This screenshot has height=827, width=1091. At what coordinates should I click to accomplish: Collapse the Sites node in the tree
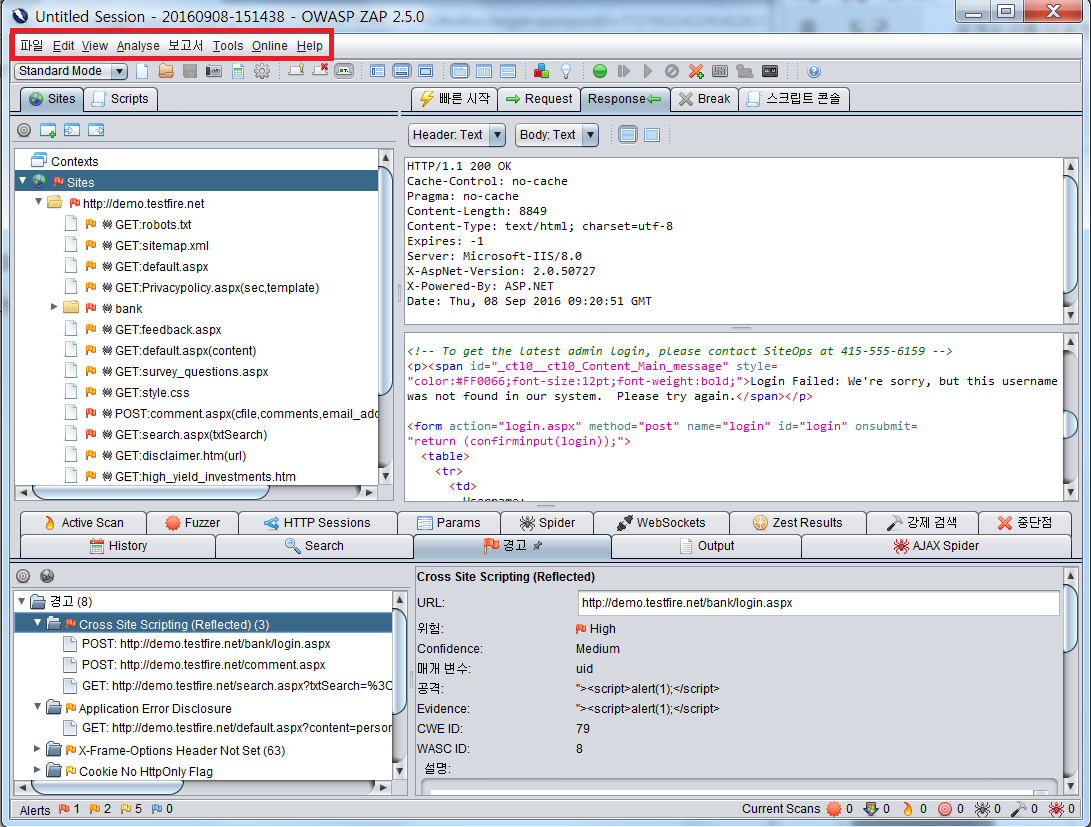coord(22,182)
